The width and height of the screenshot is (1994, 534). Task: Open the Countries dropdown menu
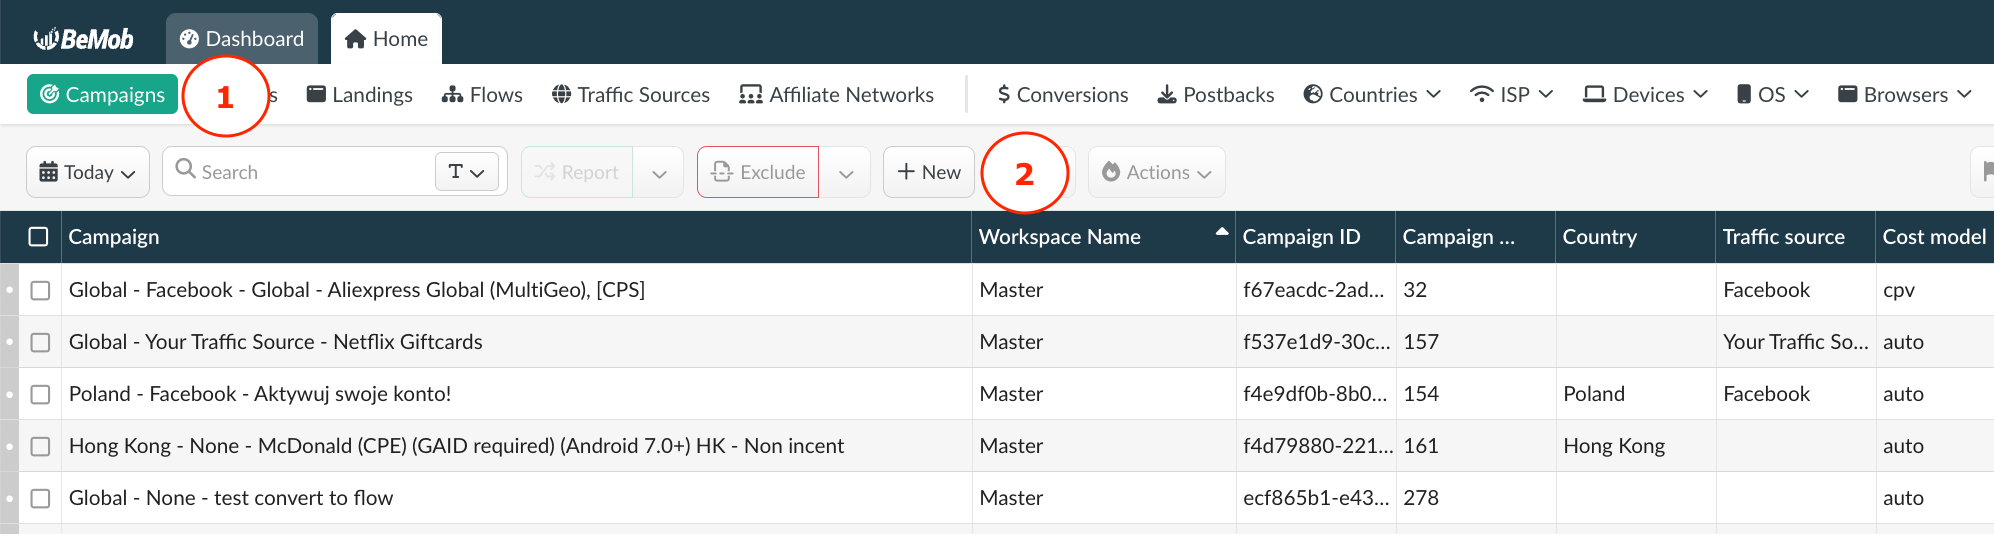[x=1372, y=95]
